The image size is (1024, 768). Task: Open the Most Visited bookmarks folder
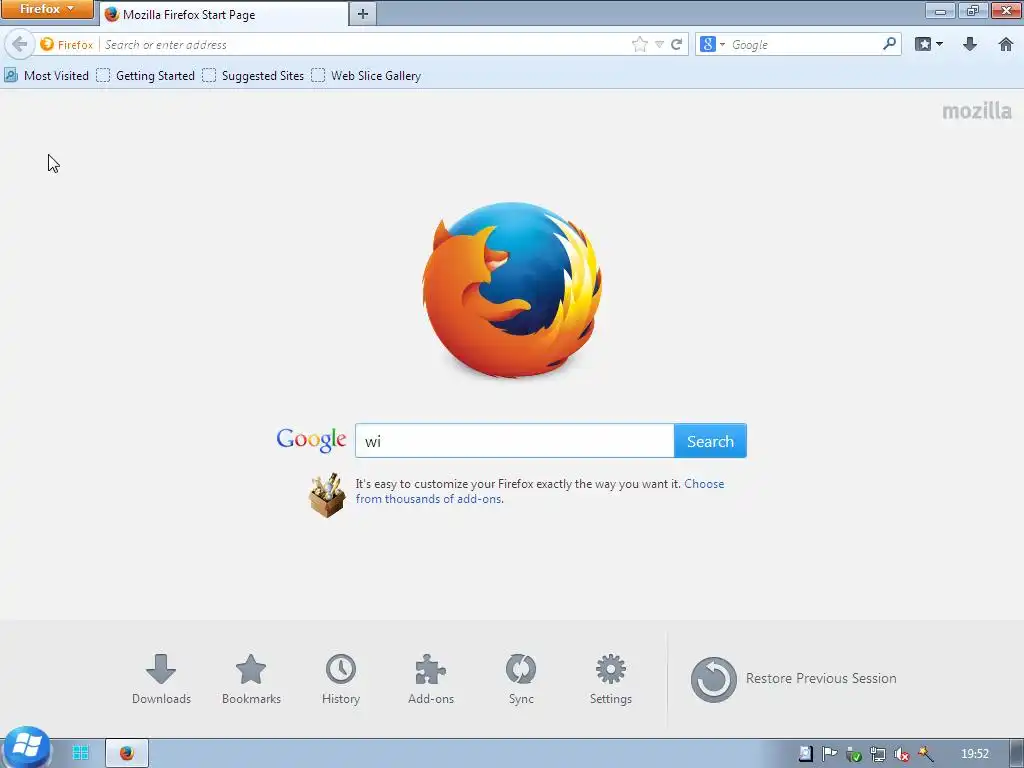46,76
